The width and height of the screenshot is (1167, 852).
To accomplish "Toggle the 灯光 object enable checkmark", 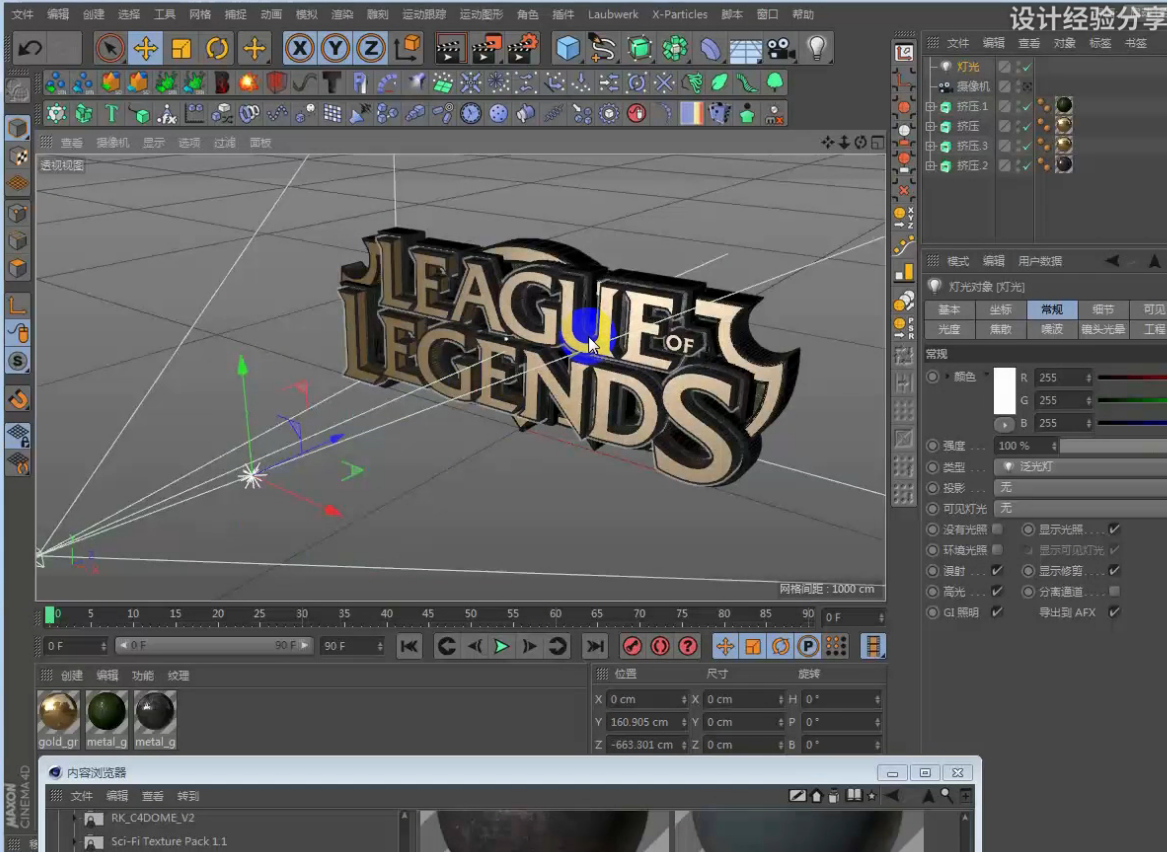I will (x=1027, y=67).
